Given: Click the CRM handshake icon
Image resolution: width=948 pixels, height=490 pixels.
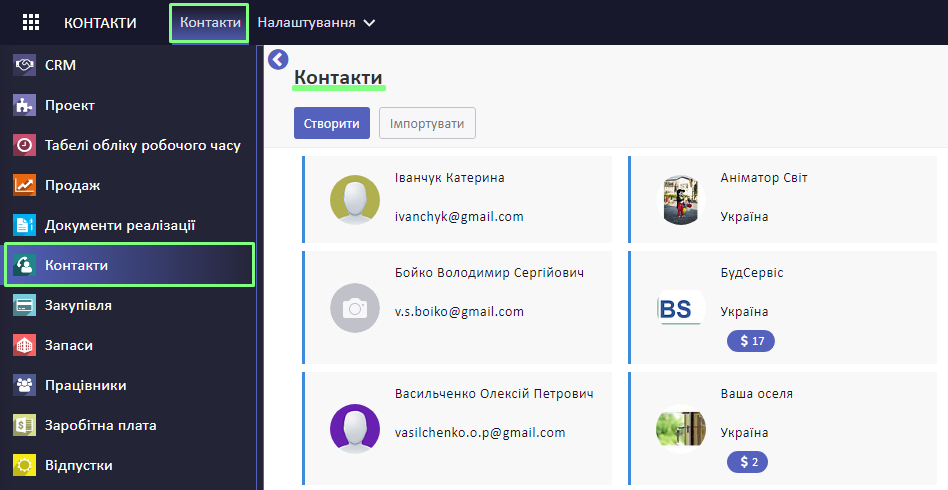Looking at the screenshot, I should pos(25,65).
